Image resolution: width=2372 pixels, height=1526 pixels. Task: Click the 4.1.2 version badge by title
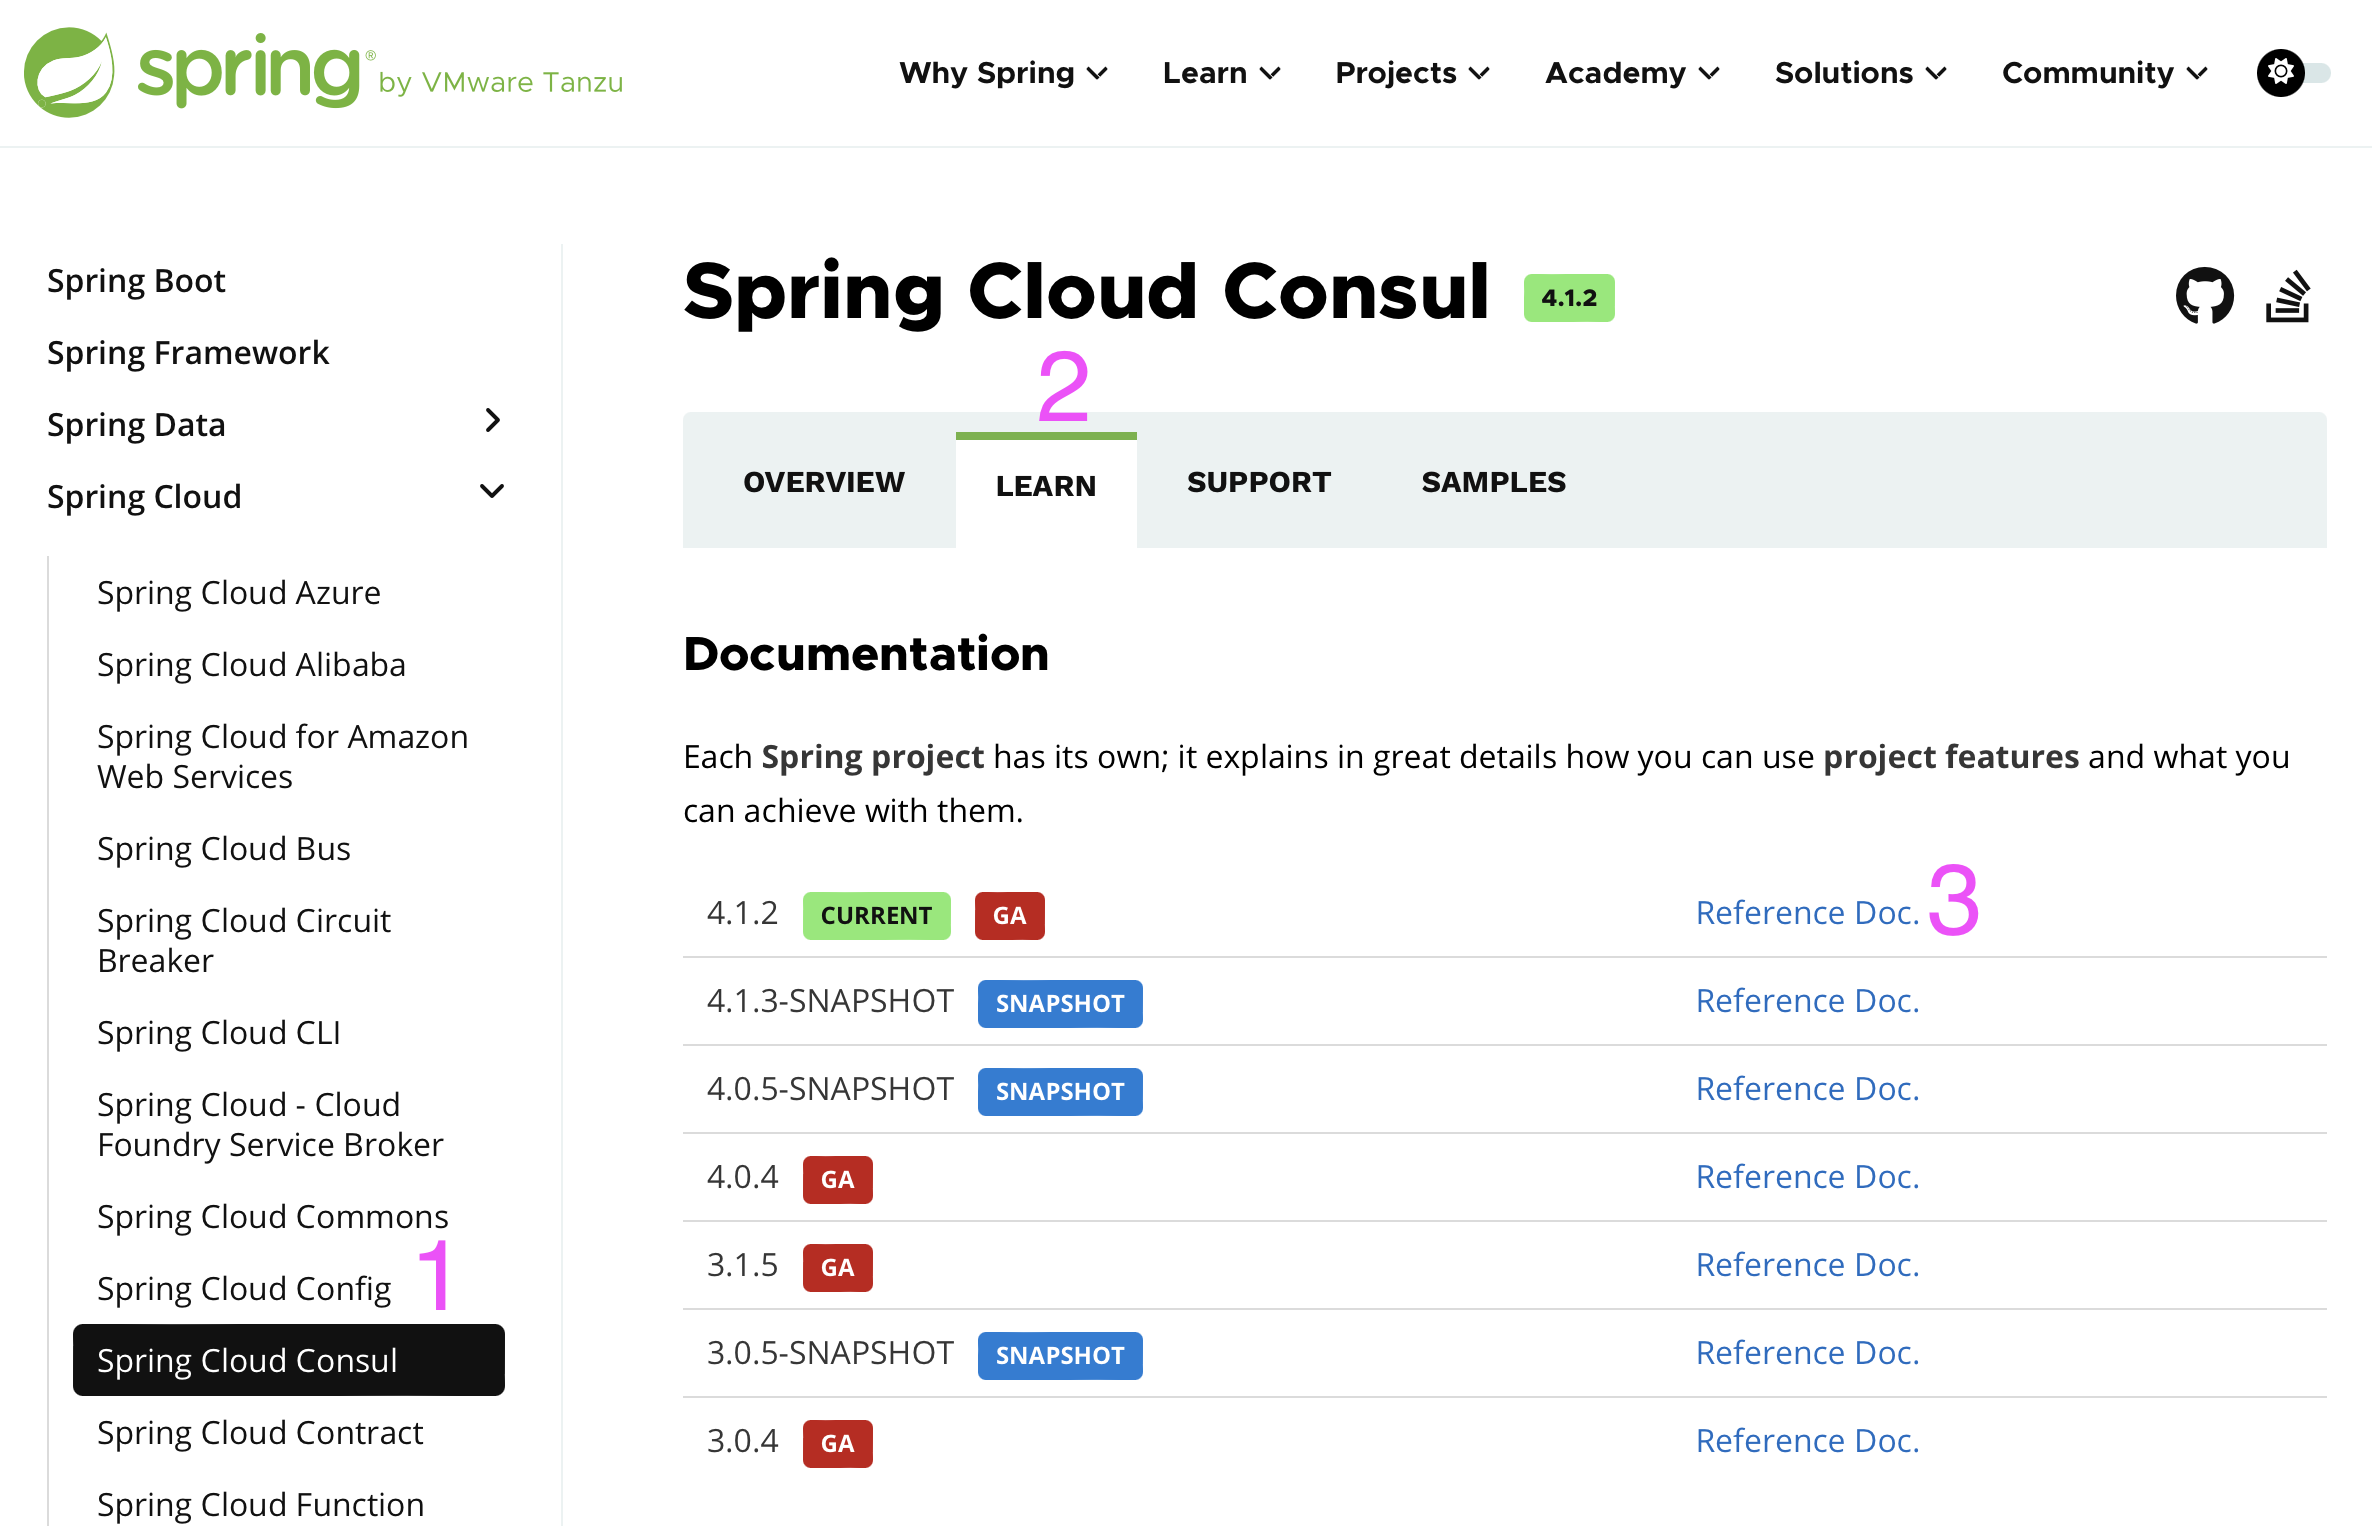tap(1568, 298)
